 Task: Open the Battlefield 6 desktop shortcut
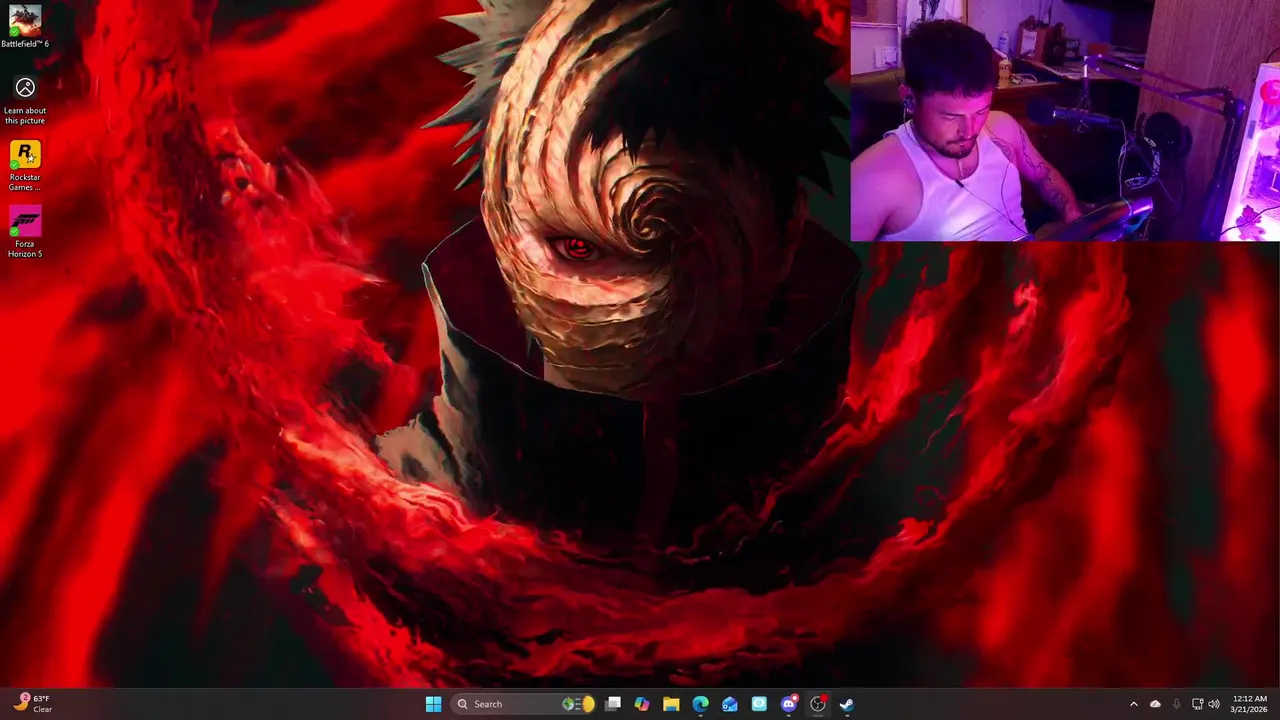coord(25,26)
